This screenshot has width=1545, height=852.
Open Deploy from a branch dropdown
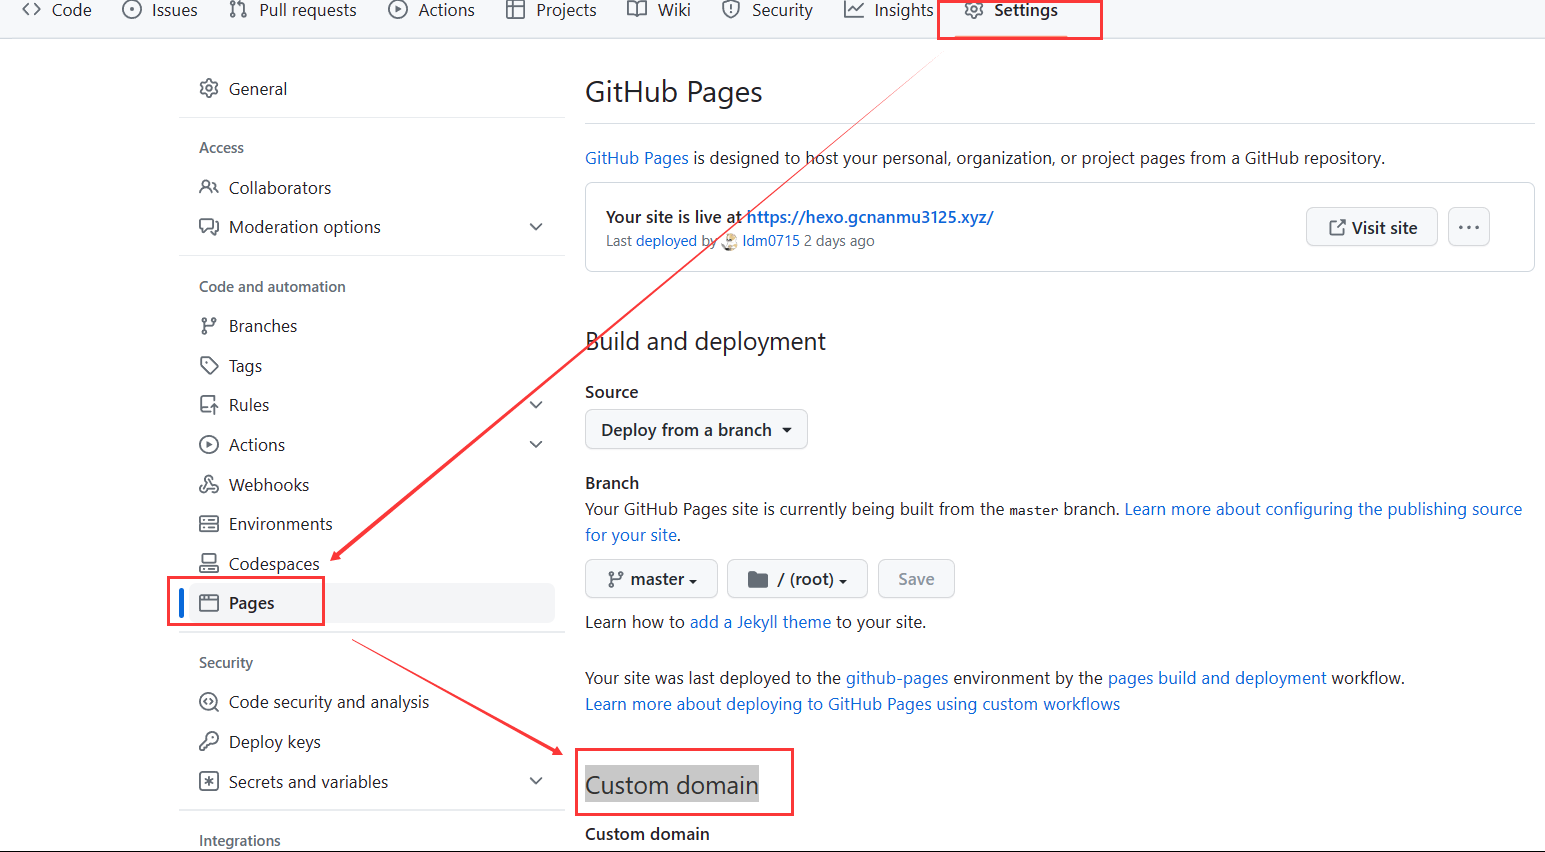[x=696, y=429]
